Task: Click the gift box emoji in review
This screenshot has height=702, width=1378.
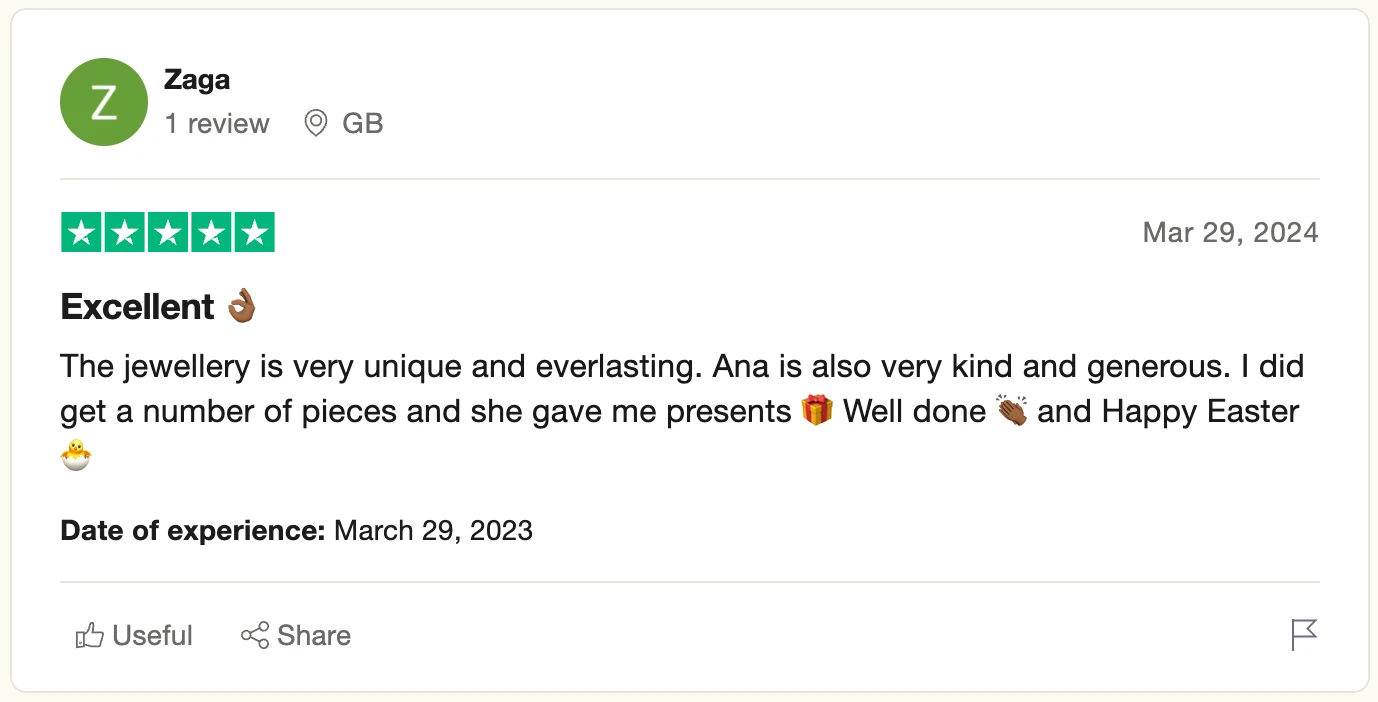Action: [817, 411]
